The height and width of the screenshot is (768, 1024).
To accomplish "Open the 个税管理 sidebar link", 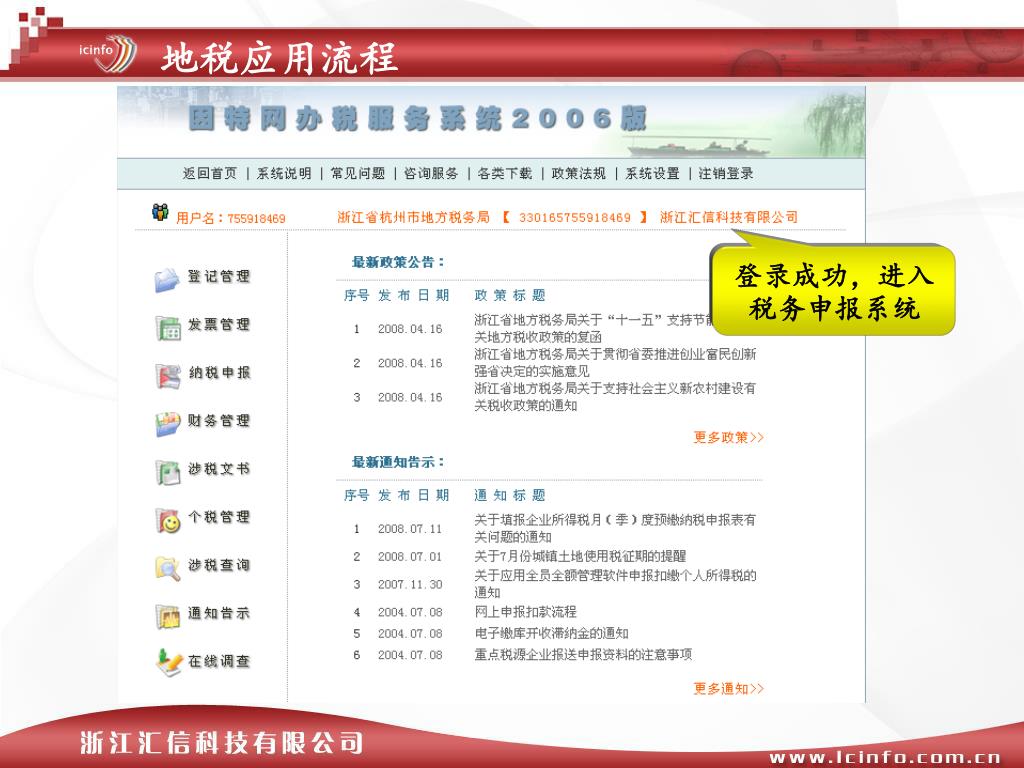I will (219, 517).
